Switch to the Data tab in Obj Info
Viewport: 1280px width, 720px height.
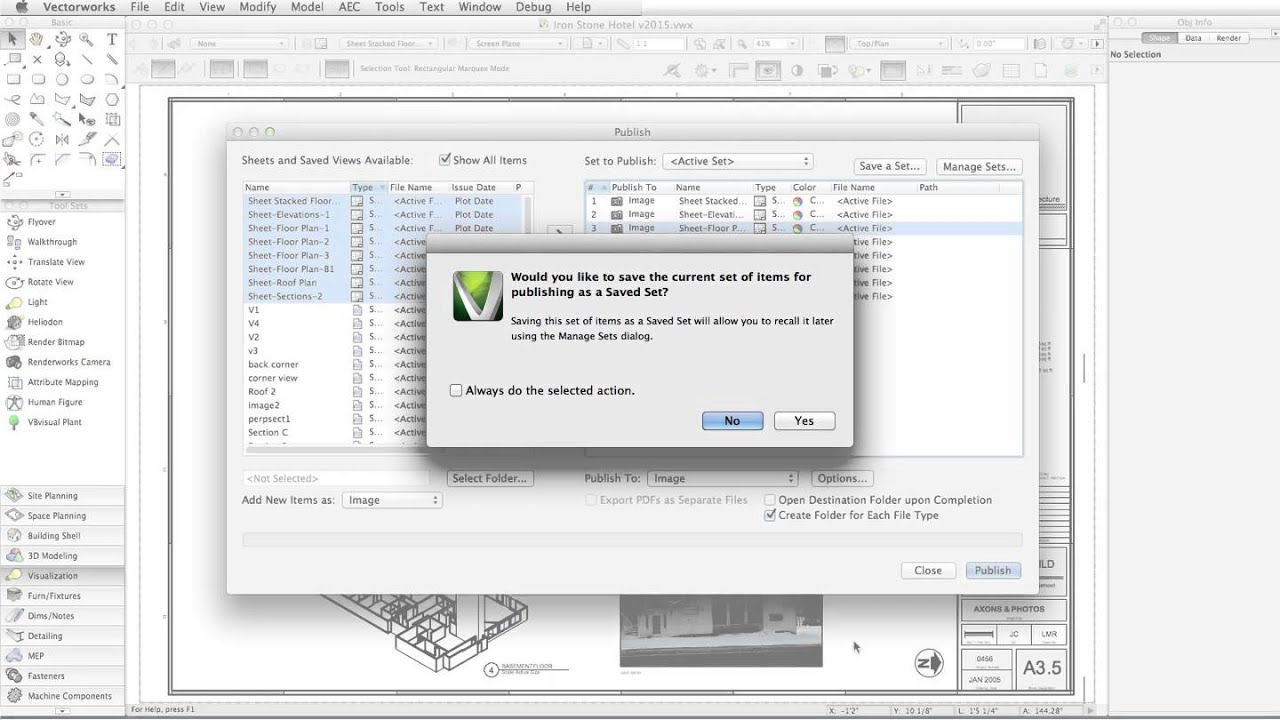[x=1193, y=38]
